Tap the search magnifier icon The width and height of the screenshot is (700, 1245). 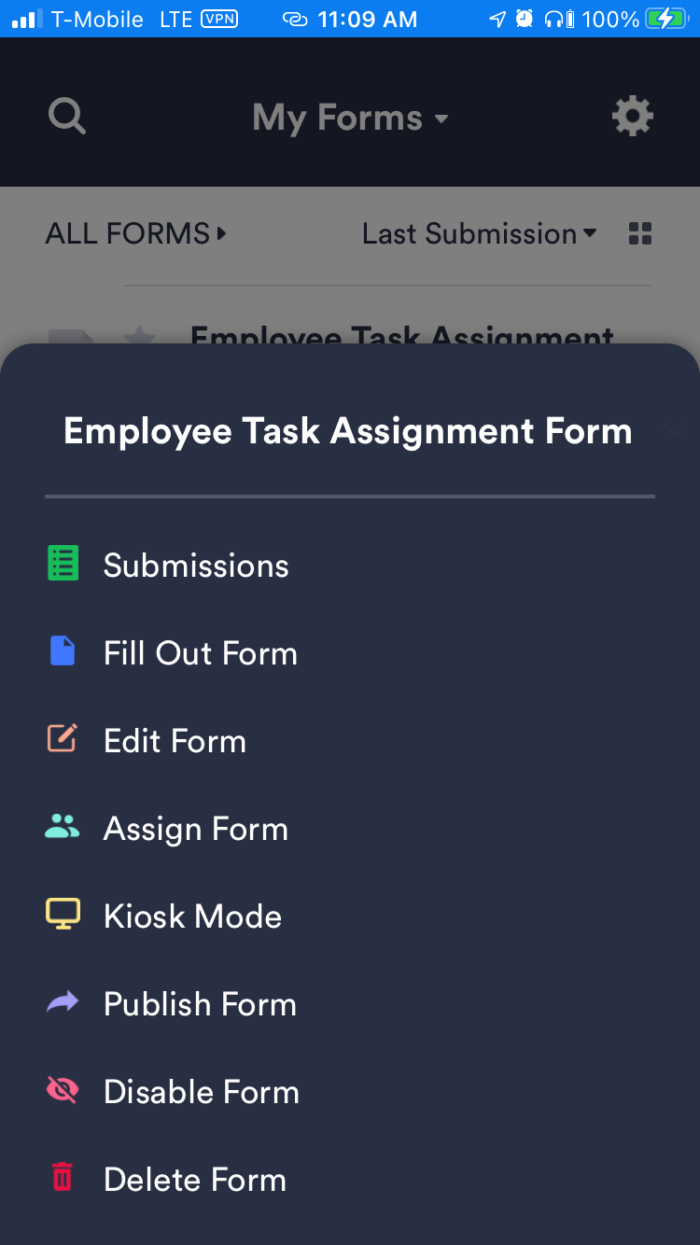[x=67, y=116]
